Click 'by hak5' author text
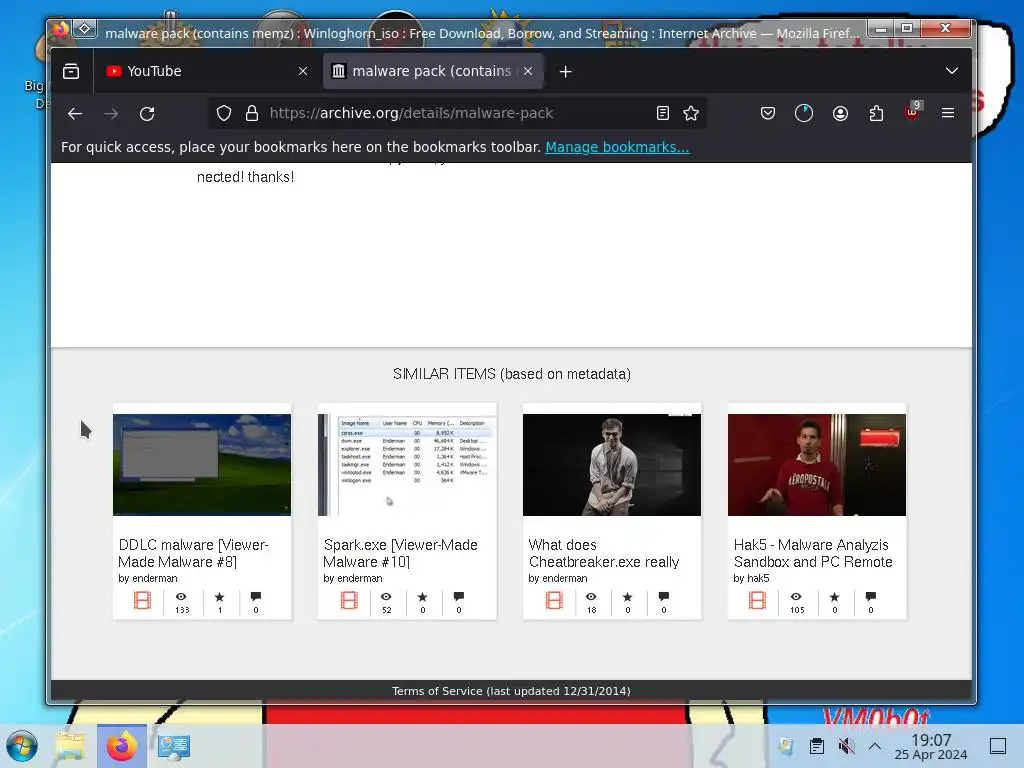Image resolution: width=1024 pixels, height=768 pixels. [751, 579]
